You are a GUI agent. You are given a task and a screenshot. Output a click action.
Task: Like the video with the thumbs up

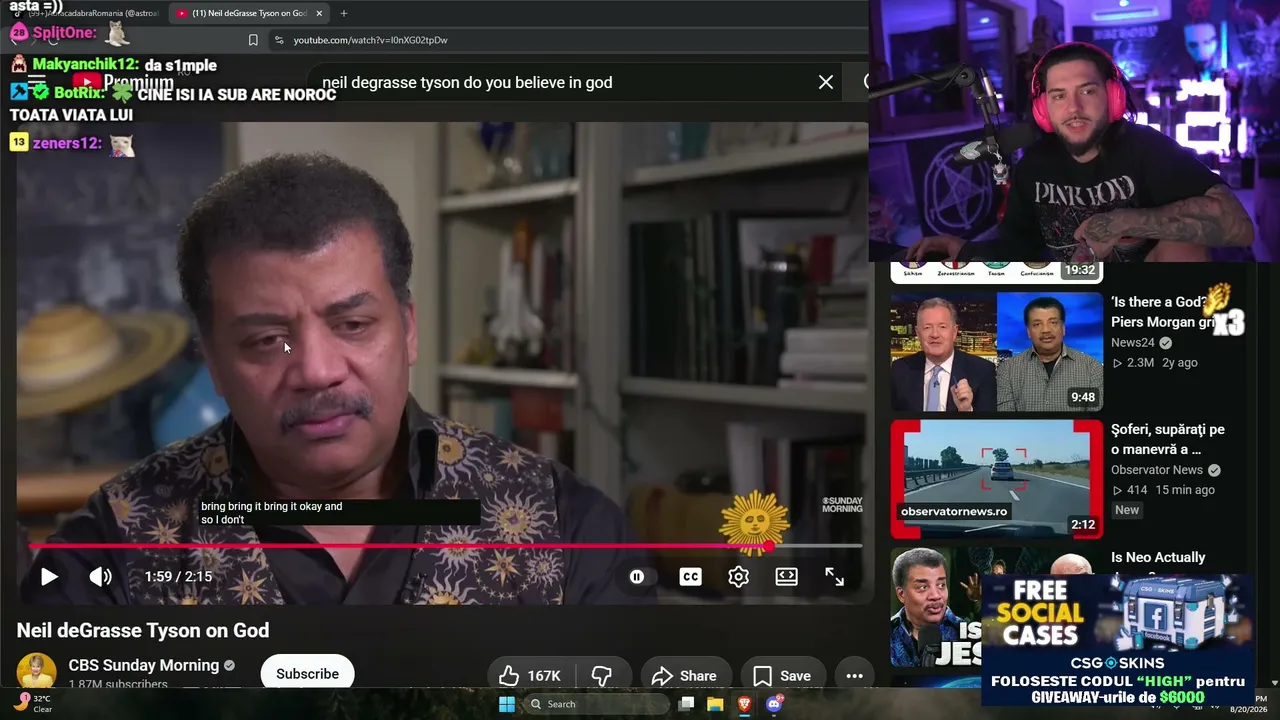[529, 676]
